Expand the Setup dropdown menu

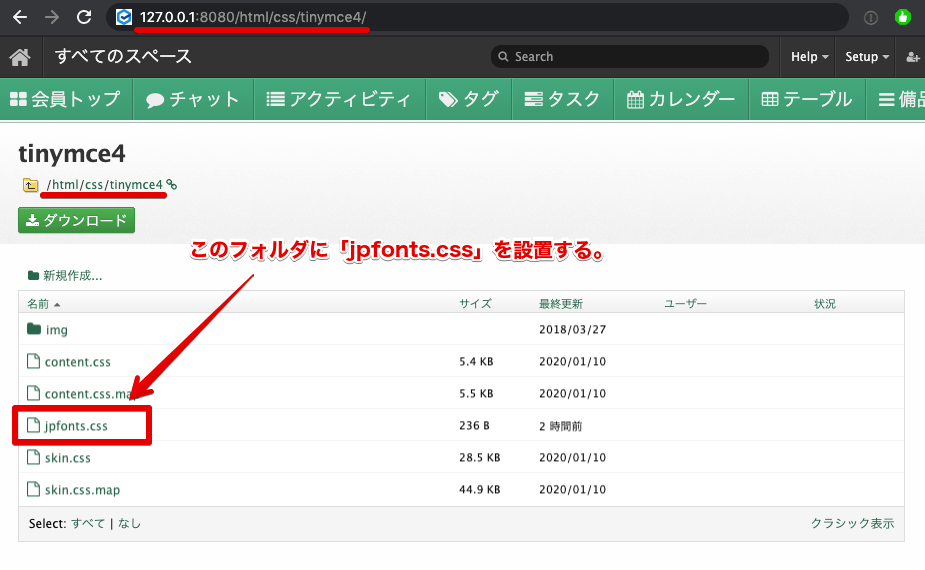point(867,57)
